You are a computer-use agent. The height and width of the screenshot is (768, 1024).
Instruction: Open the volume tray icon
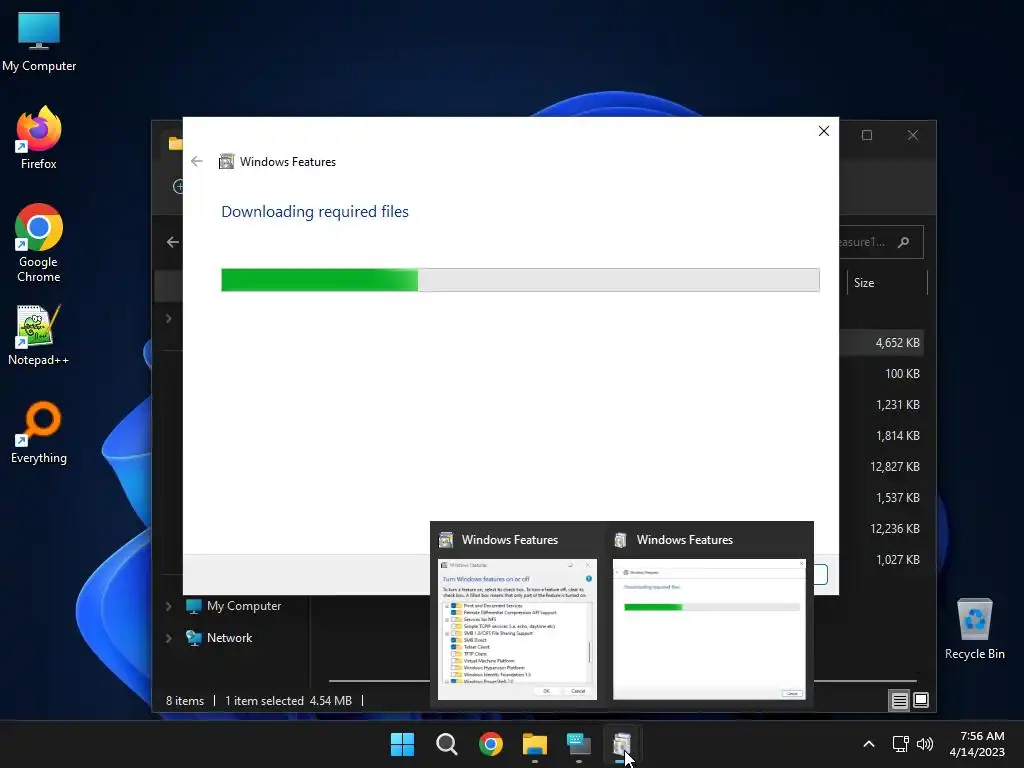coord(925,744)
